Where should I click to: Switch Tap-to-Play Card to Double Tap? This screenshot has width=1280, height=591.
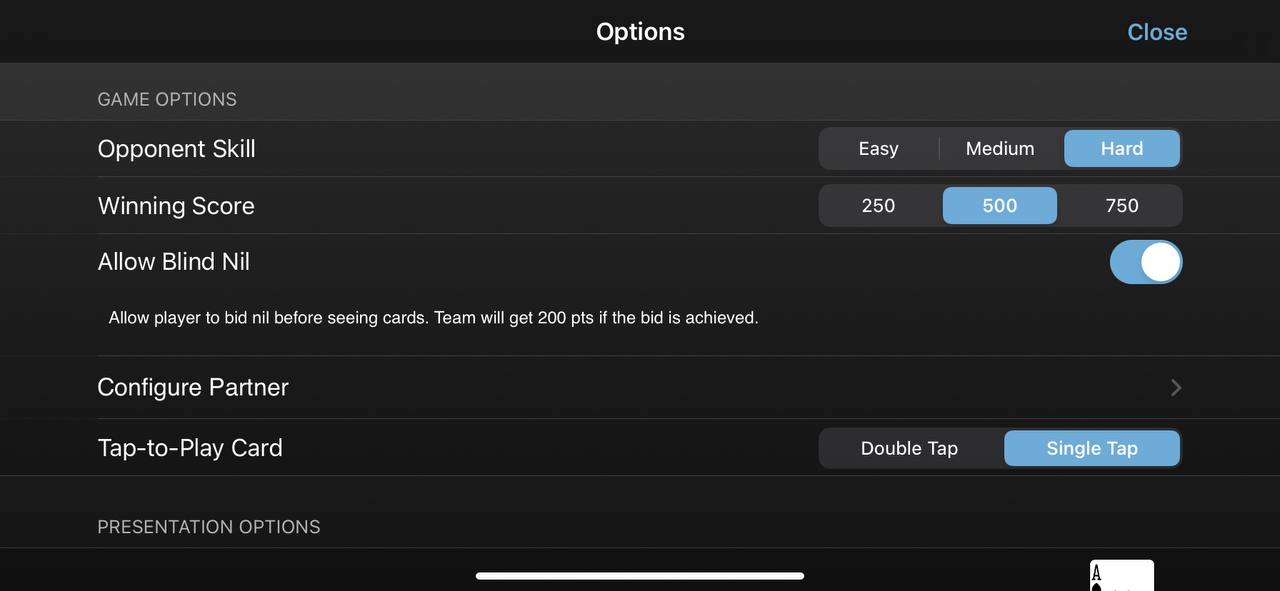coord(910,449)
